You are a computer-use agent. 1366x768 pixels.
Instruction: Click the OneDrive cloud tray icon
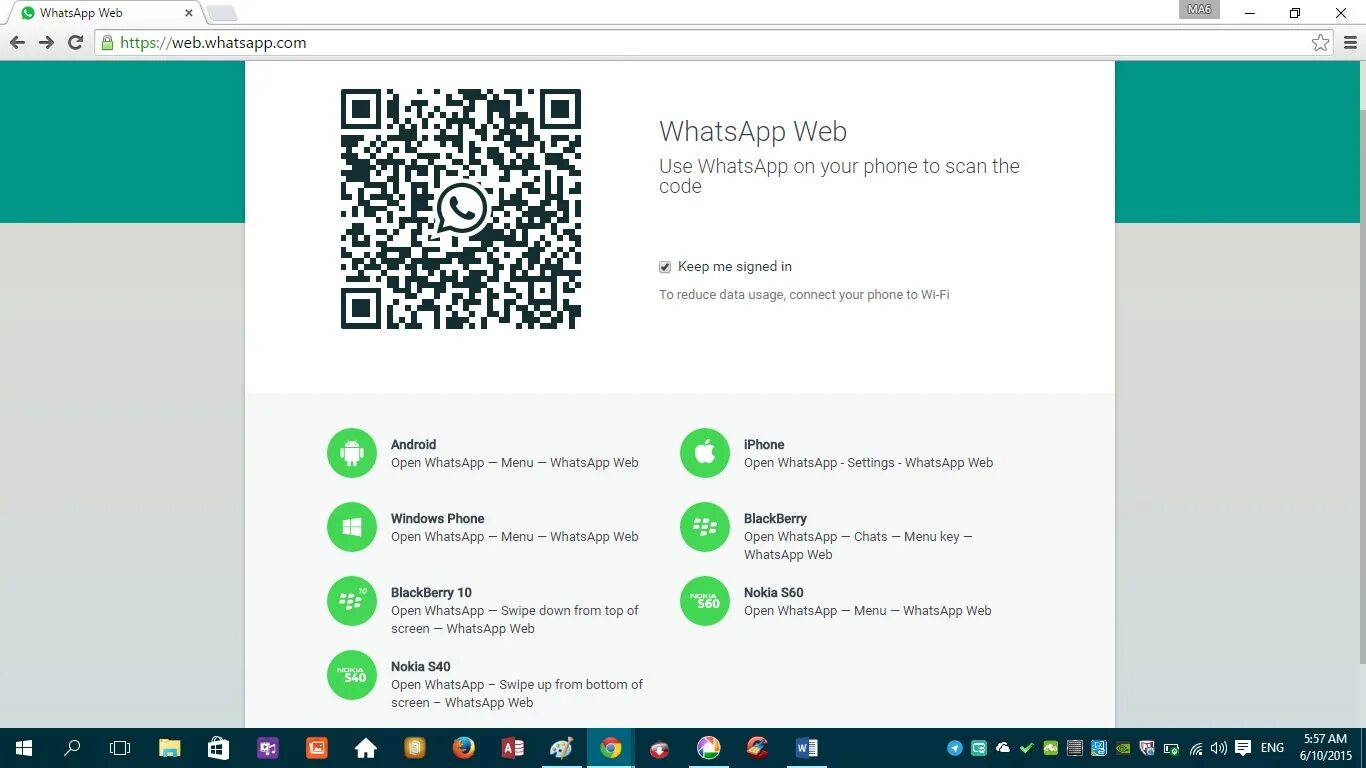(1003, 748)
